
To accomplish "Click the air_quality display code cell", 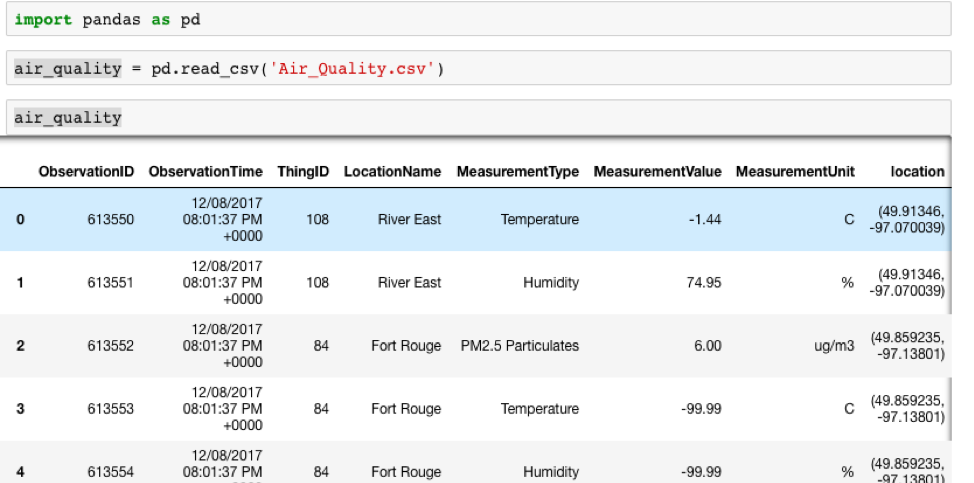I will coord(478,117).
